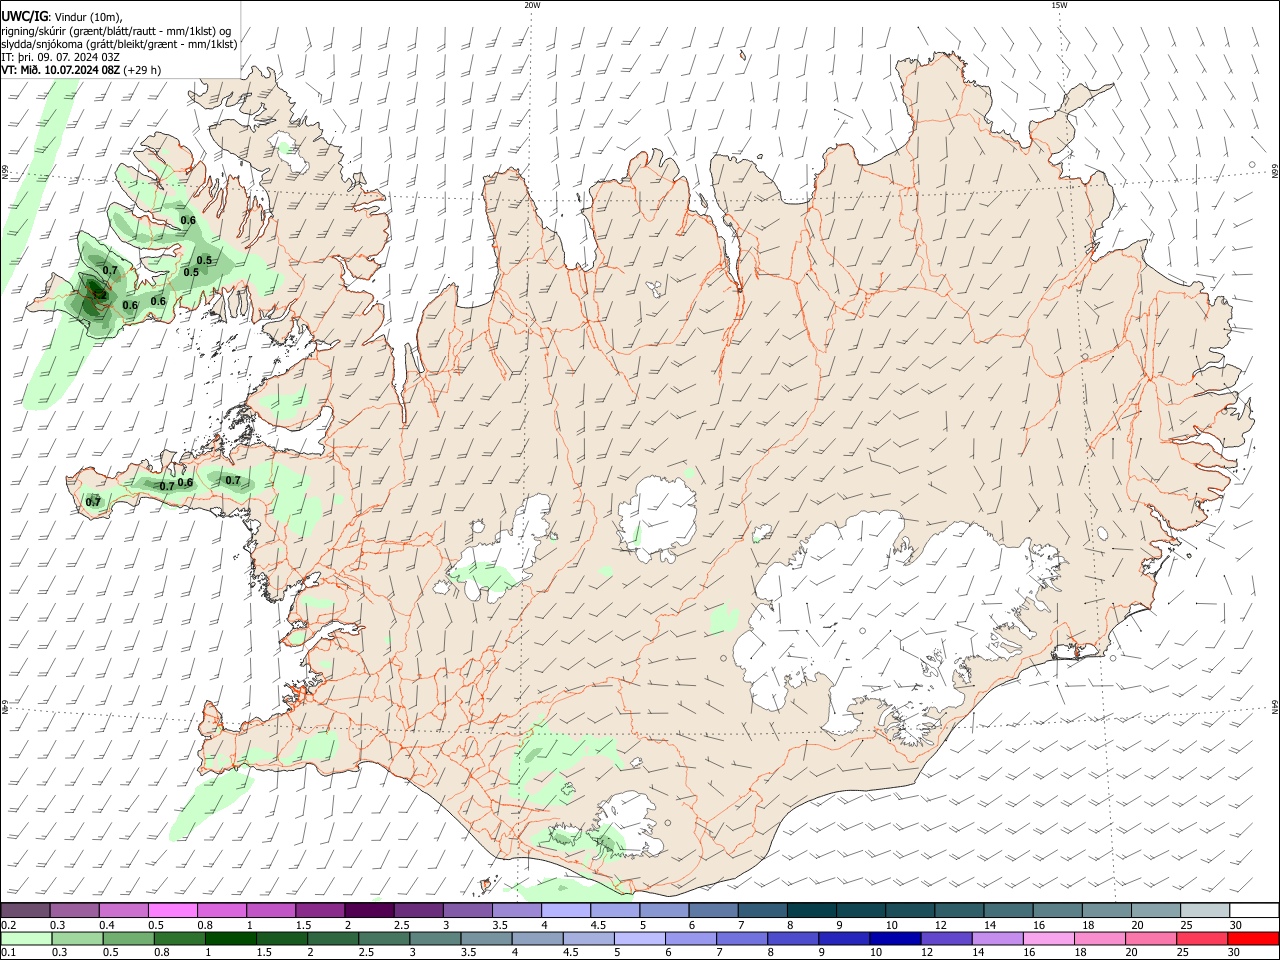The width and height of the screenshot is (1280, 960).
Task: Click the IT: þri. 09. 07. 2024 03Z line
Action: click(61, 57)
